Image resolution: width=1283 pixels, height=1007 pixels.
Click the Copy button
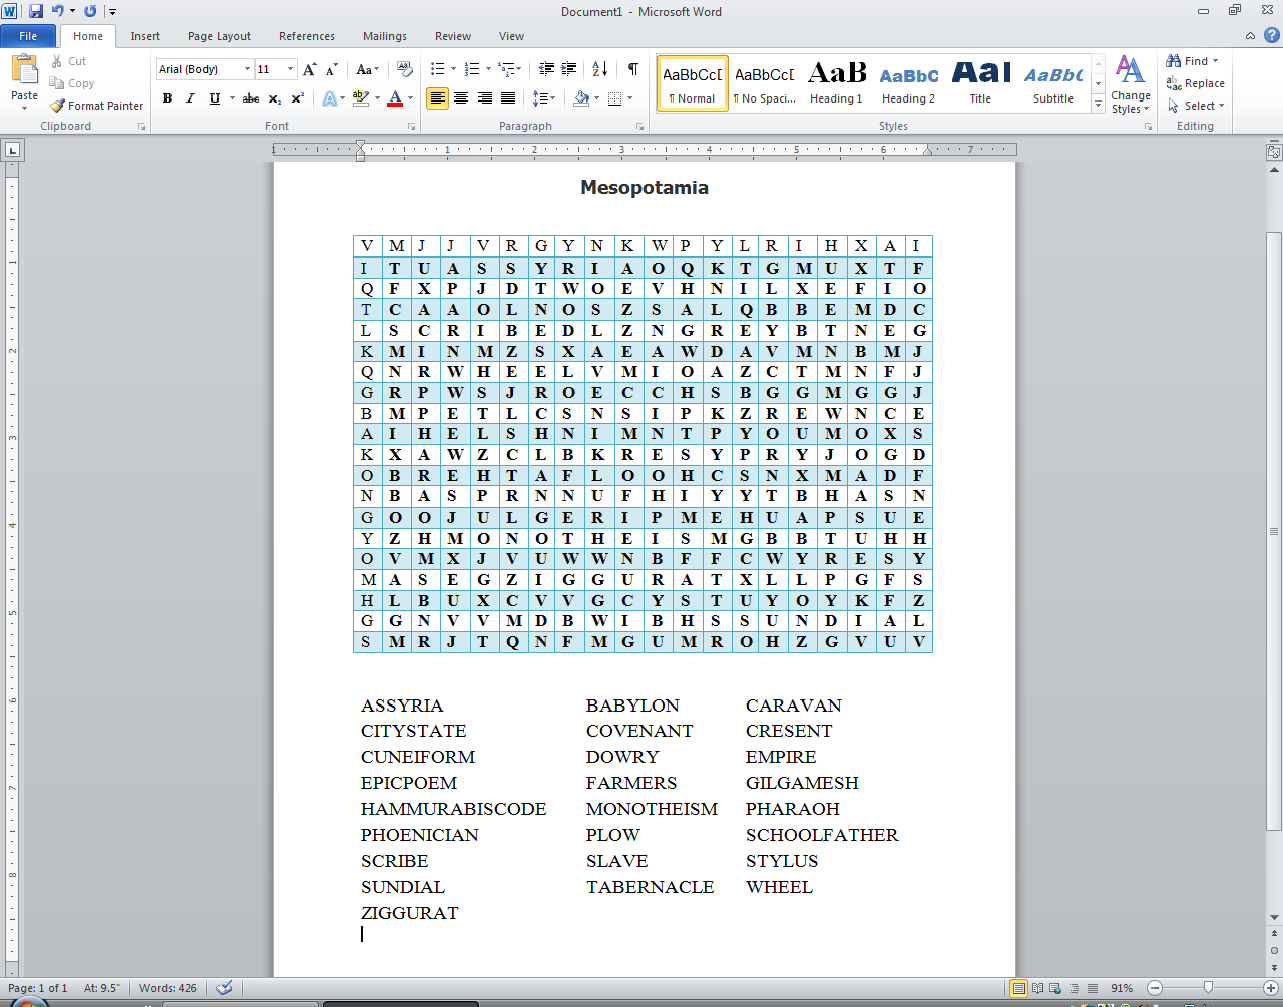tap(72, 83)
